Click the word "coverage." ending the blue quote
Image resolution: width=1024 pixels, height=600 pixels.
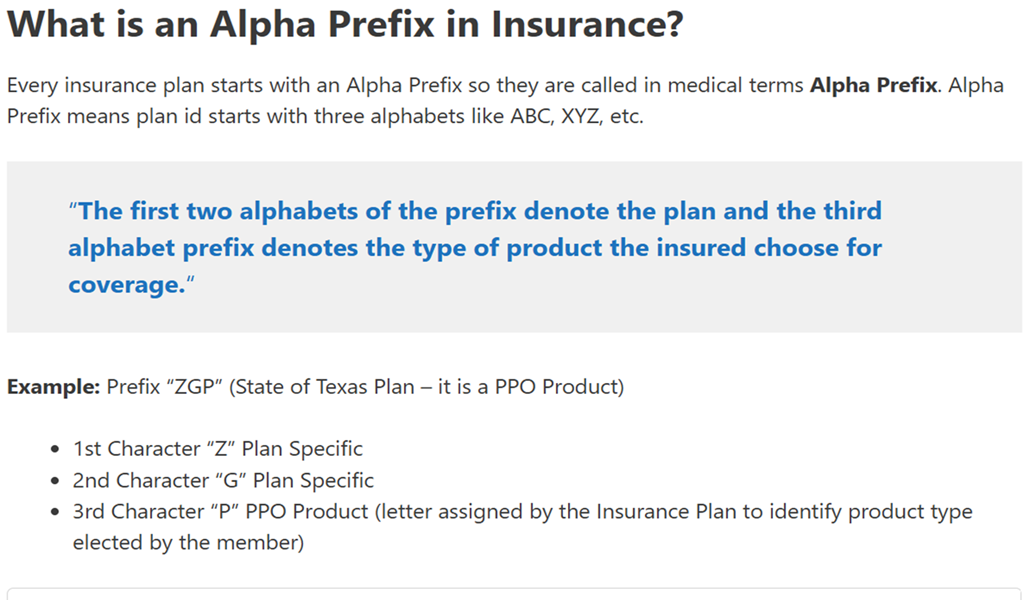click(x=127, y=284)
